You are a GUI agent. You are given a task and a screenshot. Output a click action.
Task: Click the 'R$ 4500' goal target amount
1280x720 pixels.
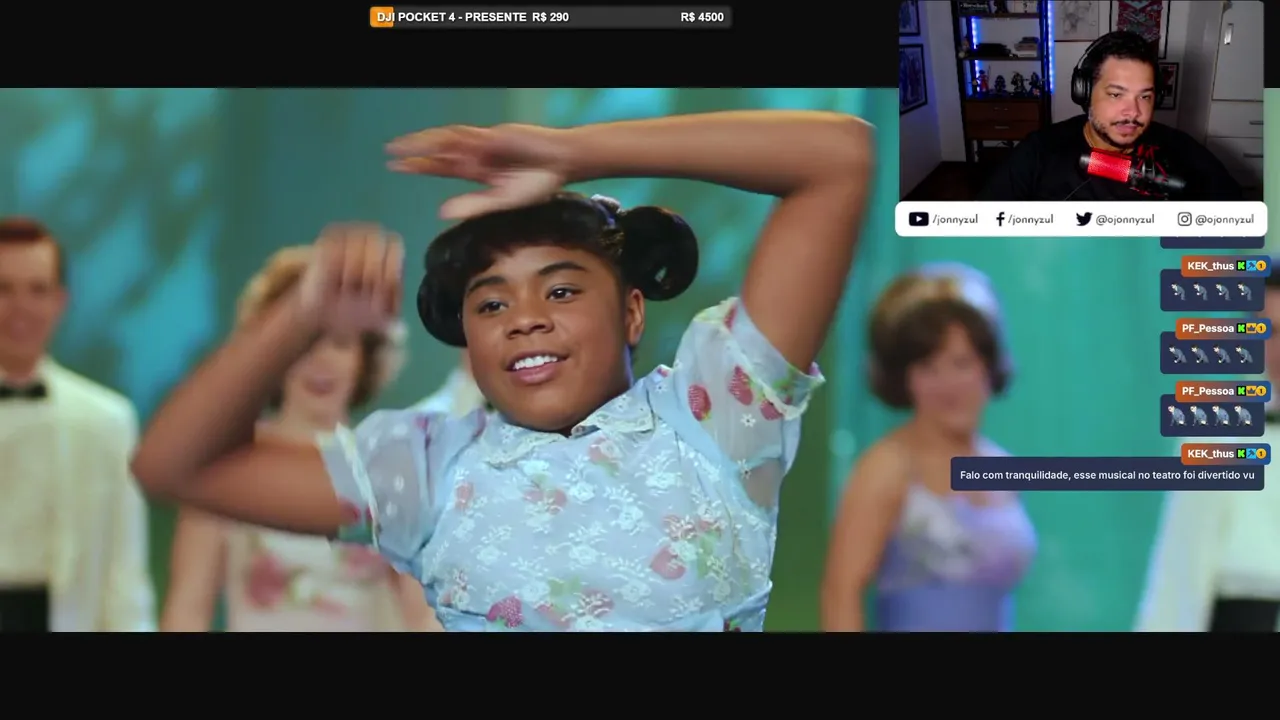(x=702, y=17)
